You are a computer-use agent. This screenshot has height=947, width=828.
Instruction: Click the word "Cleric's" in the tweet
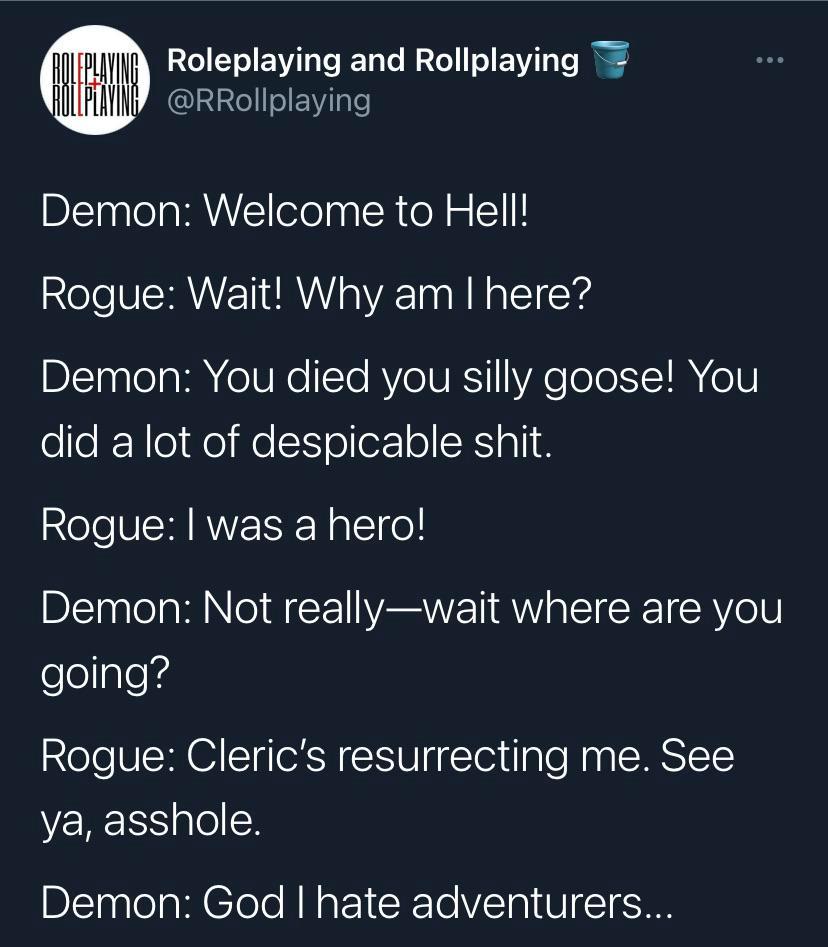click(x=264, y=755)
